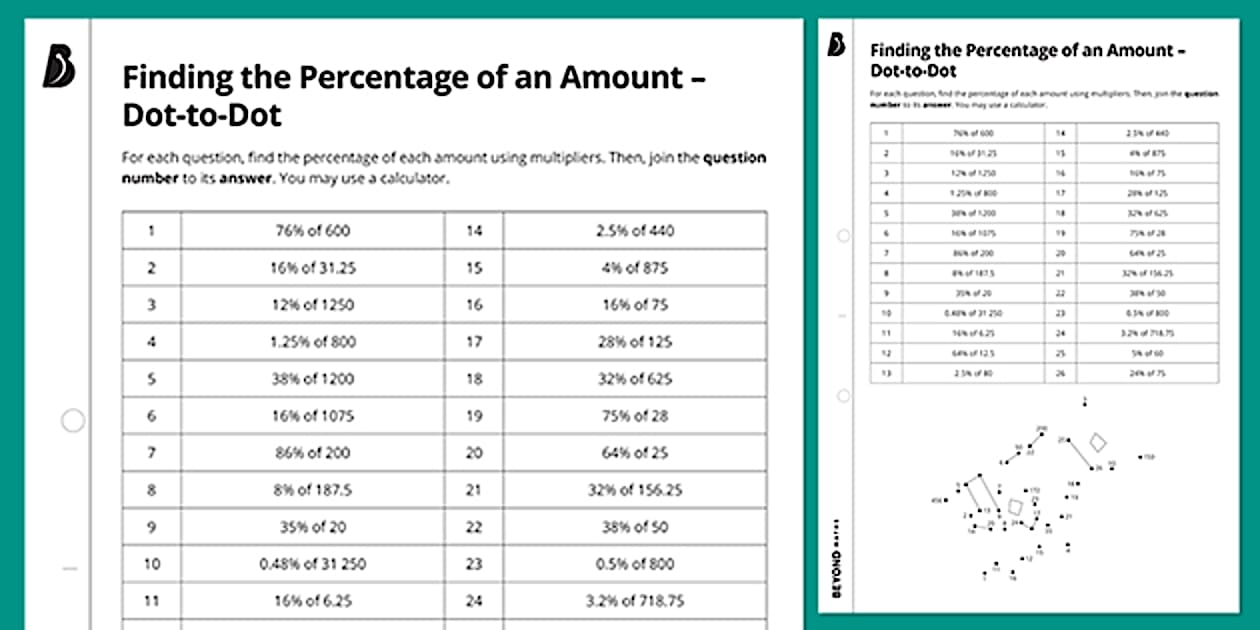Click the large worksheet title heading

[414, 97]
